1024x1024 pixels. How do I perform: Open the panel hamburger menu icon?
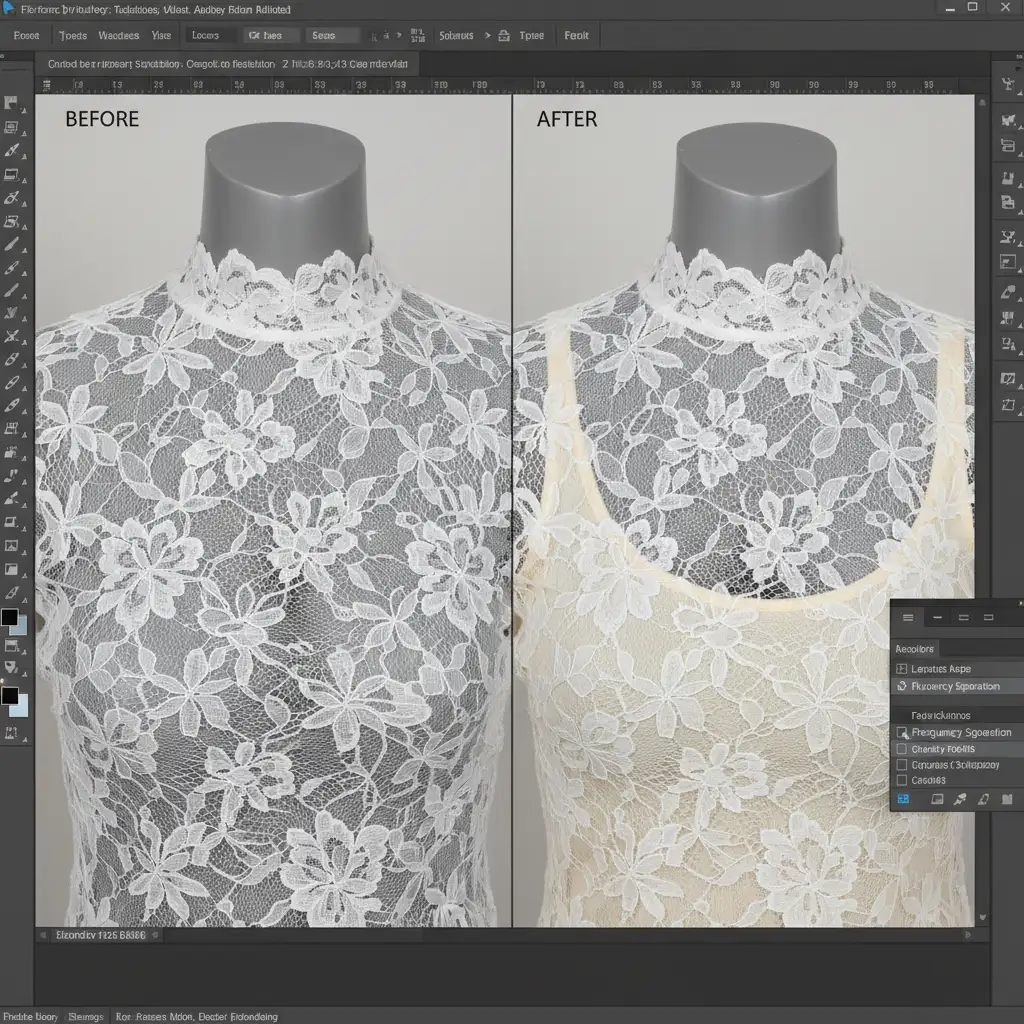click(x=907, y=618)
